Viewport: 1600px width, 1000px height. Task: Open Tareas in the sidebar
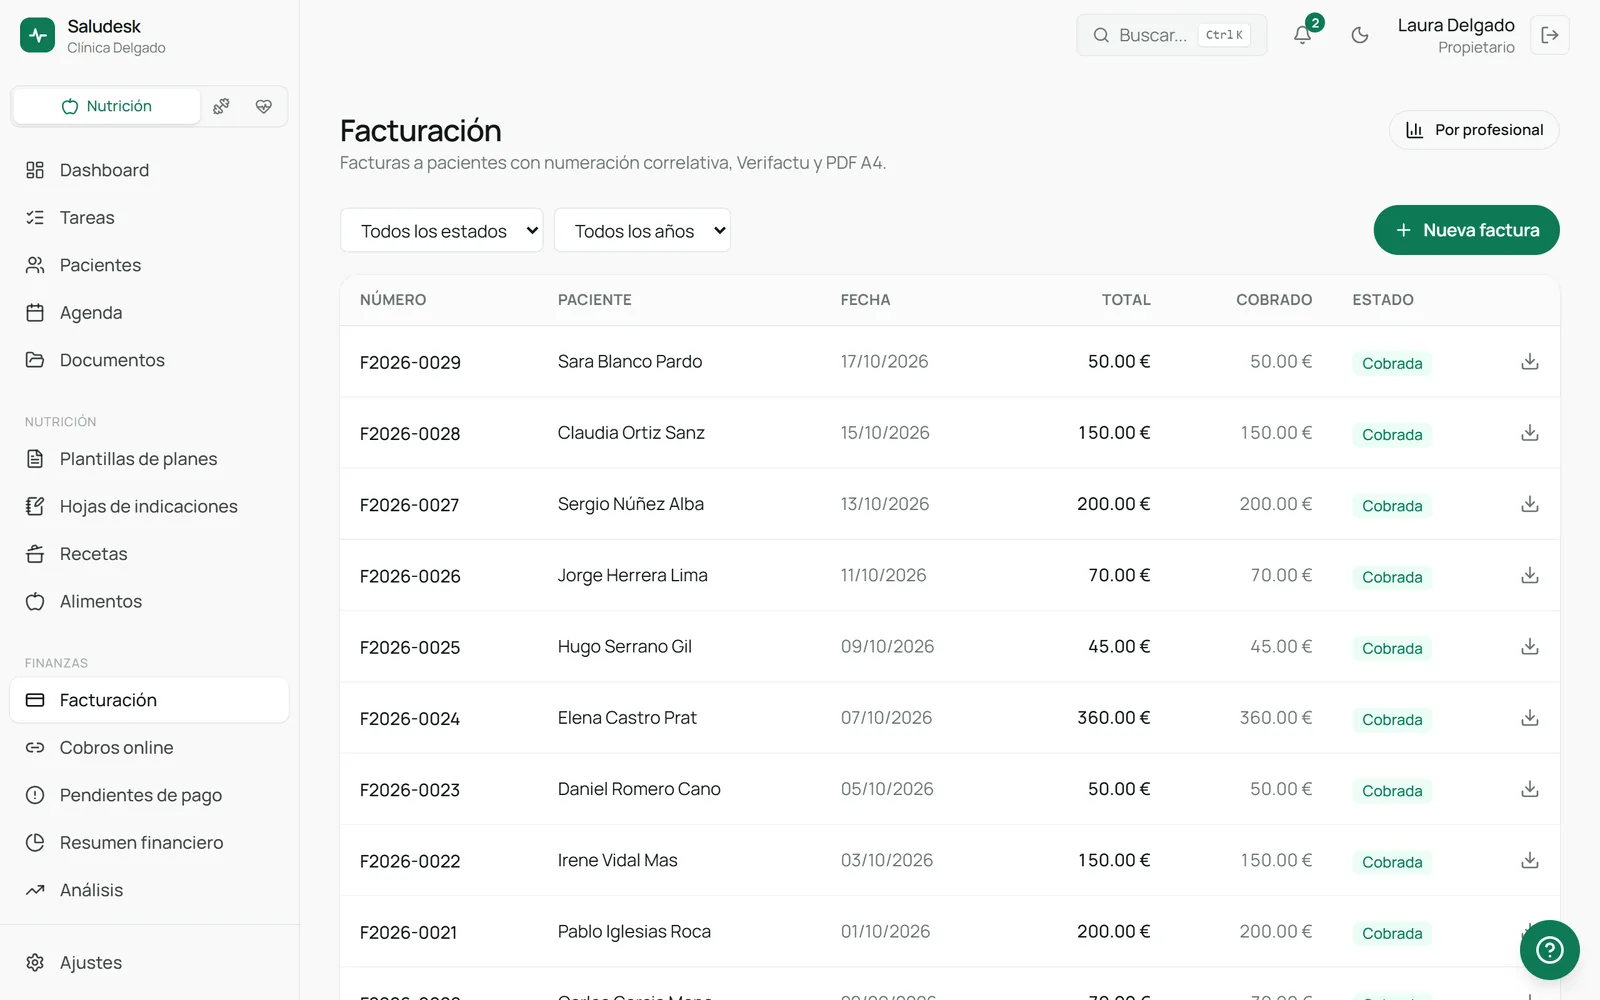point(150,218)
